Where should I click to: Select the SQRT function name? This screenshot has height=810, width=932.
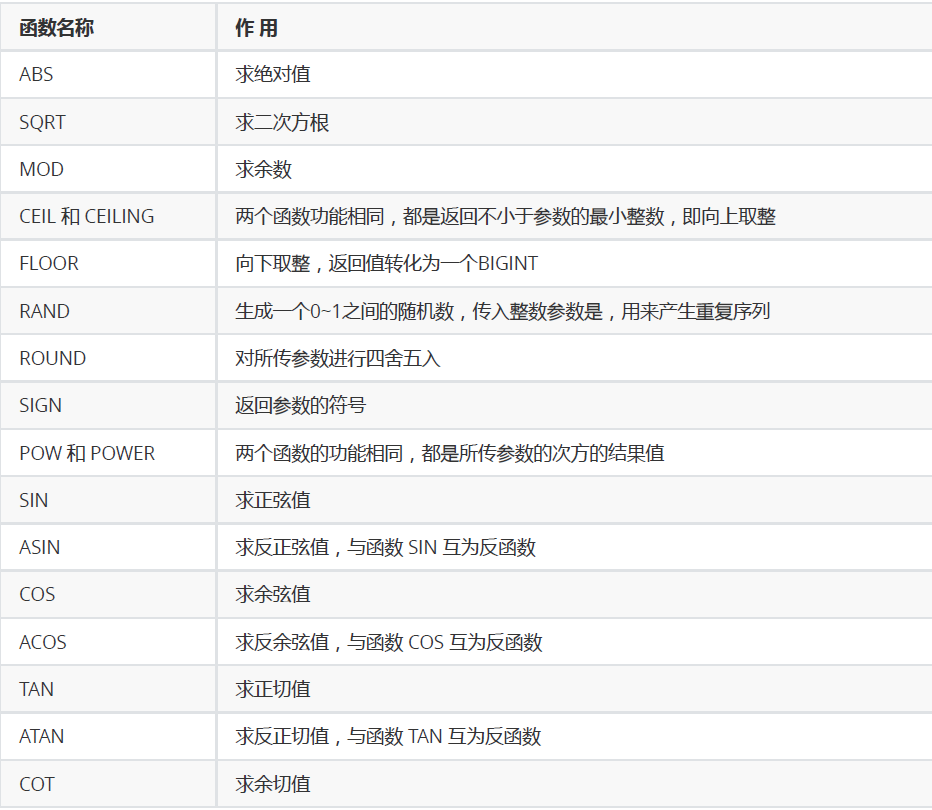coord(42,122)
